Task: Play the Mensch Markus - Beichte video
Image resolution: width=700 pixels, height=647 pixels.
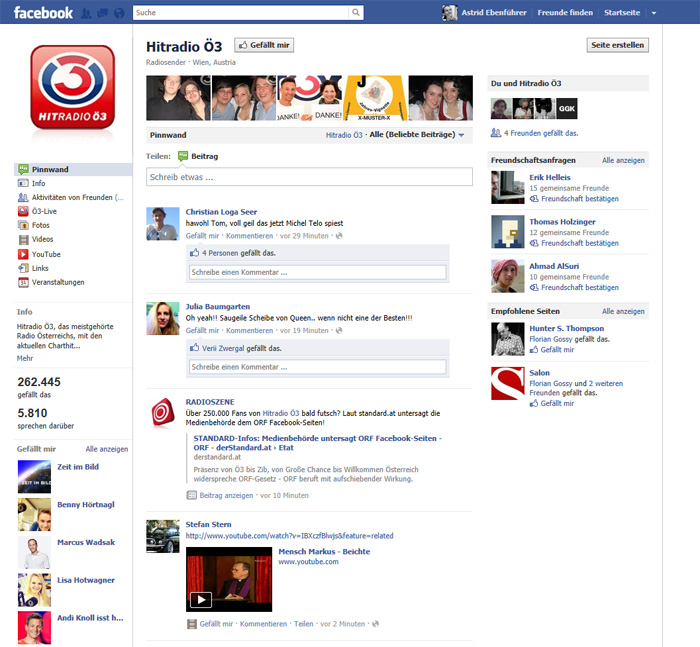Action: tap(201, 600)
